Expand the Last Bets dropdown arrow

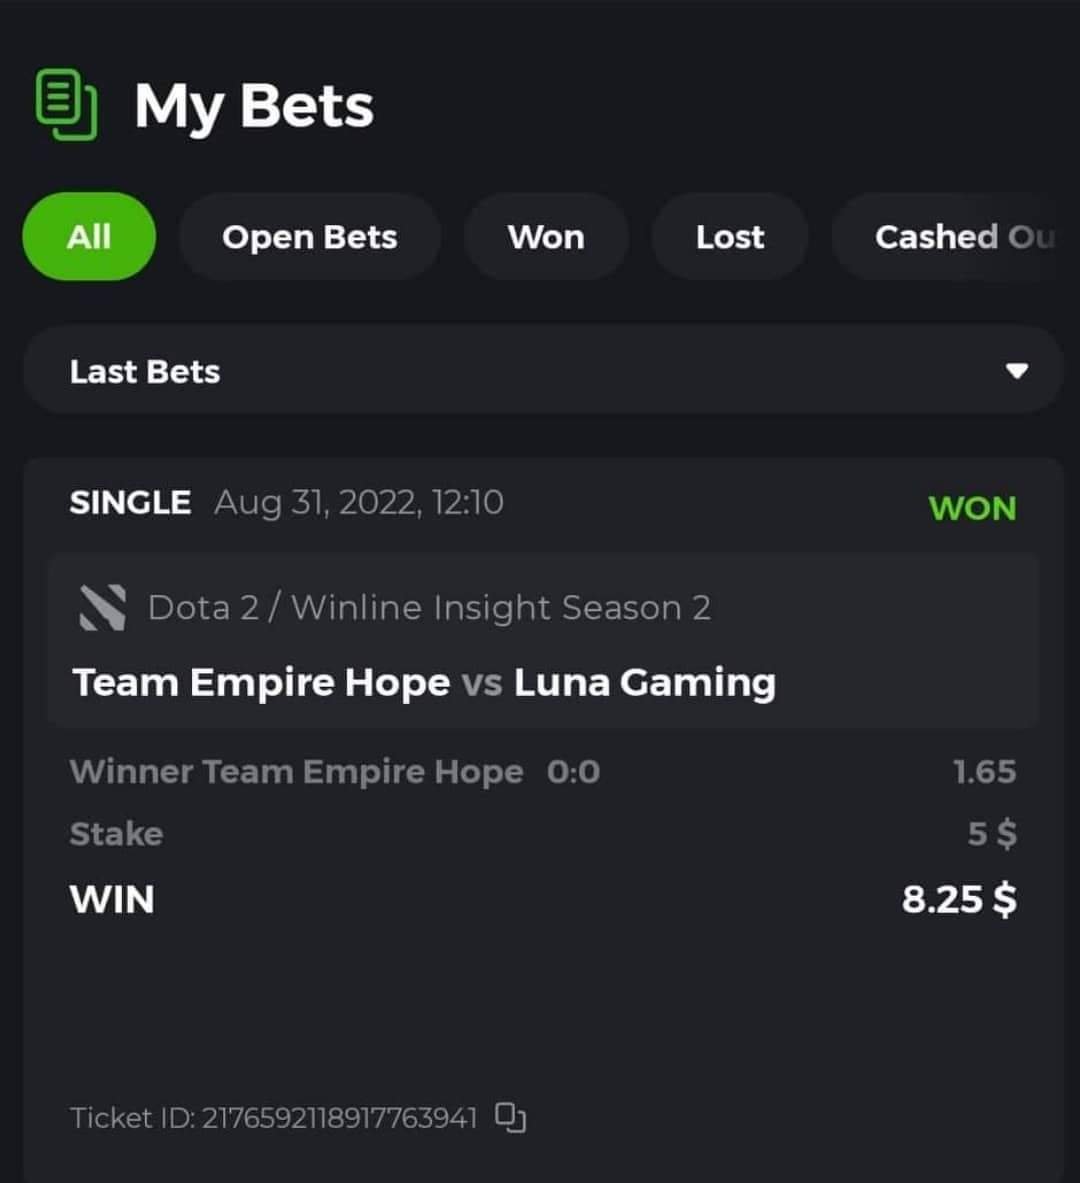1017,370
